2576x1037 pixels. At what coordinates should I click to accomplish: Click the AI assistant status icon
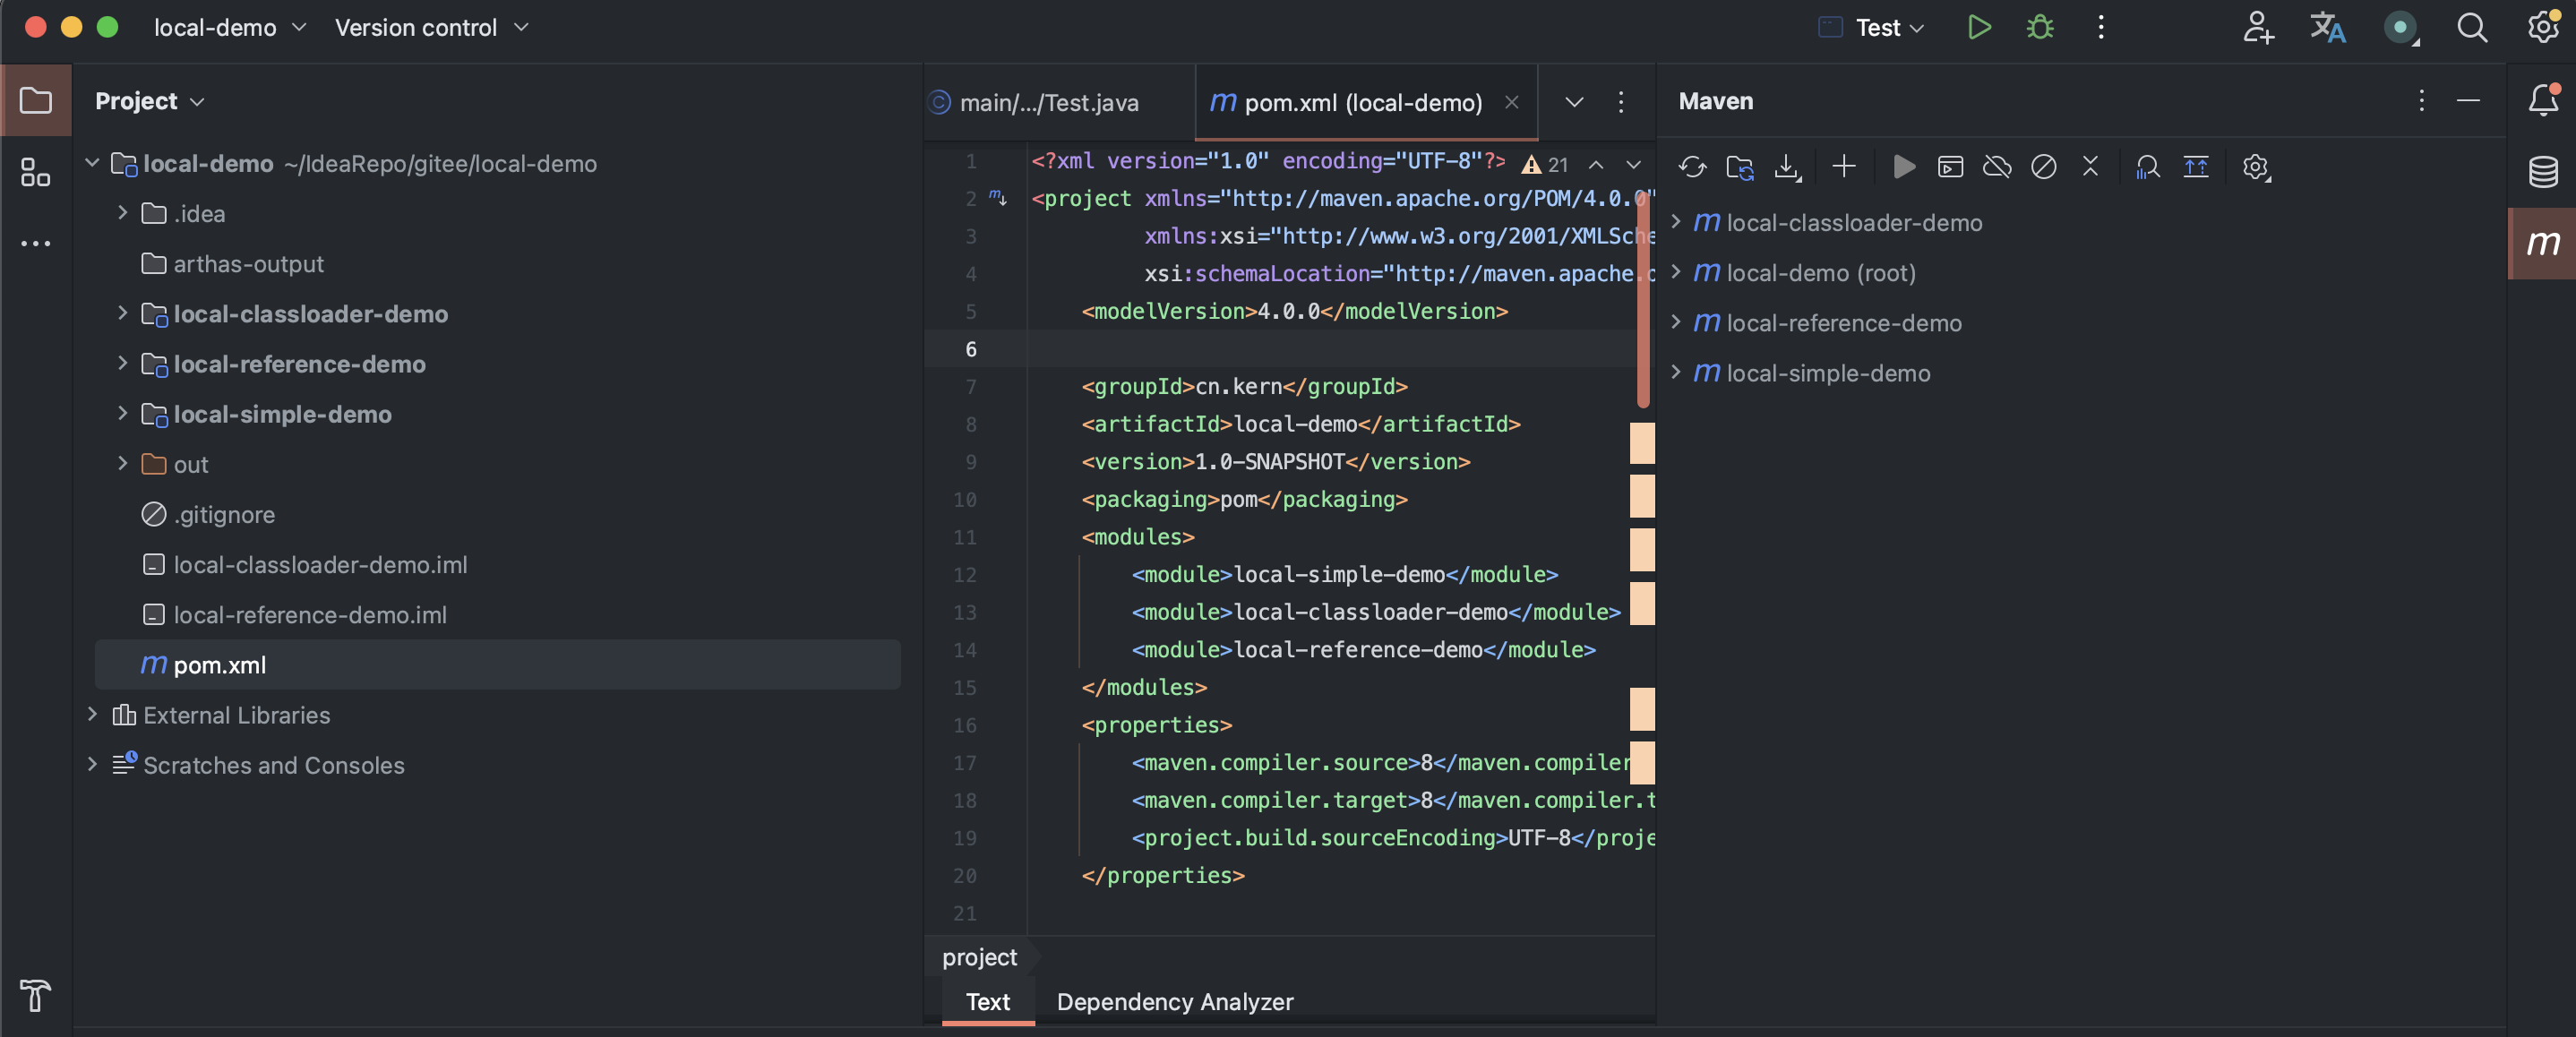coord(2400,27)
